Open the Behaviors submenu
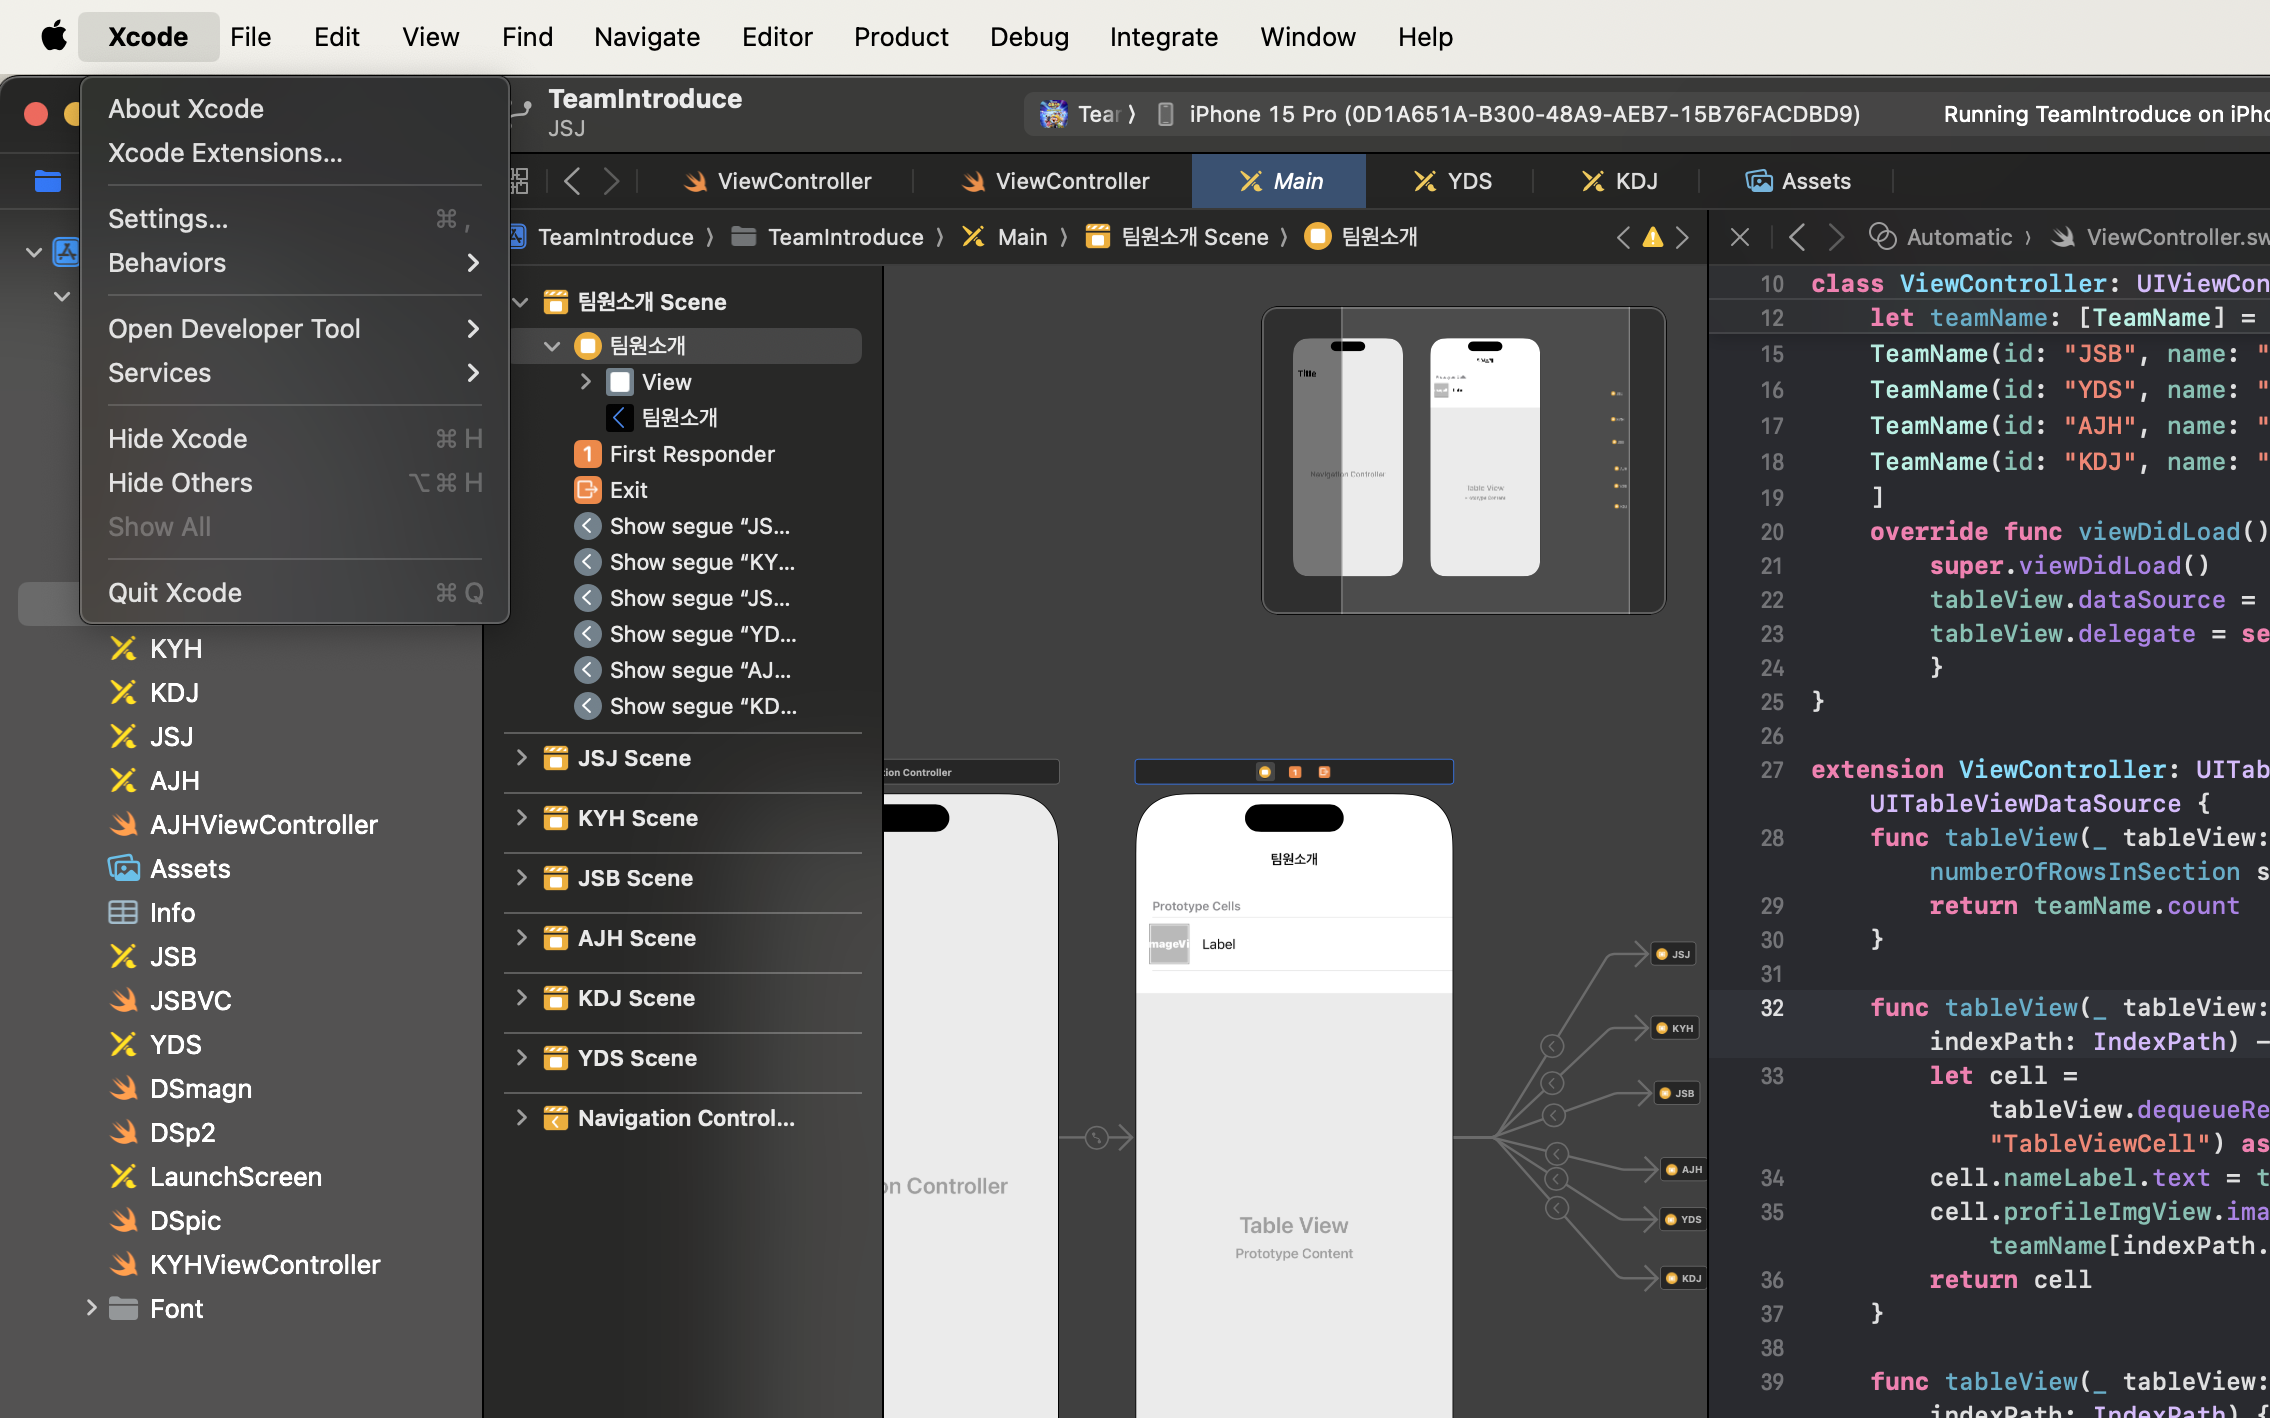This screenshot has height=1418, width=2270. [x=294, y=263]
